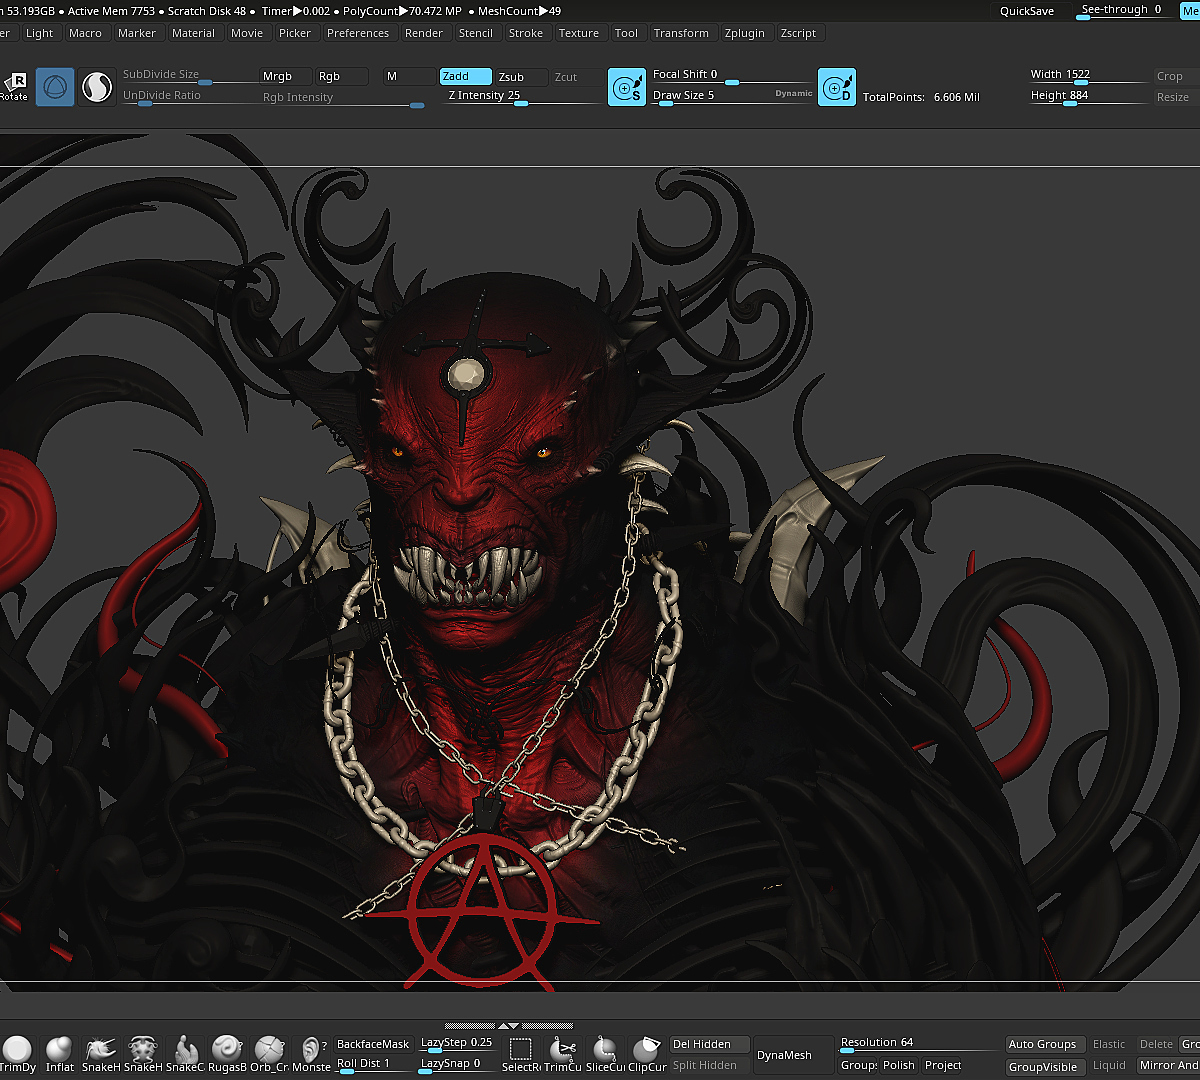Select the TrimDynamic brush
The height and width of the screenshot is (1080, 1200).
tap(18, 1054)
